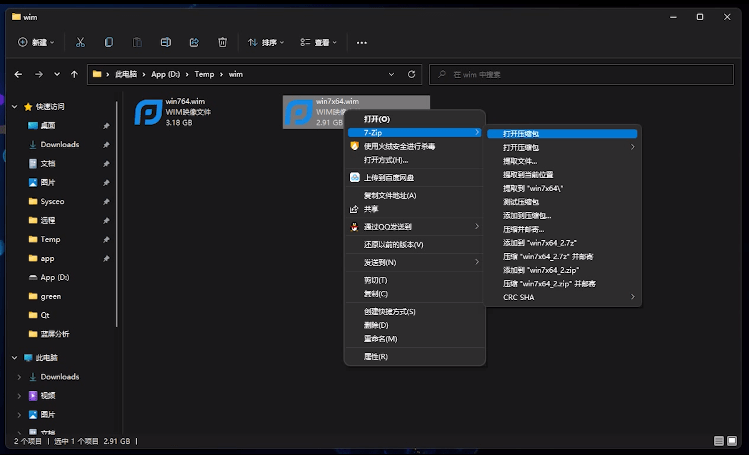Click the search box 在 wim 中搜索

point(581,74)
